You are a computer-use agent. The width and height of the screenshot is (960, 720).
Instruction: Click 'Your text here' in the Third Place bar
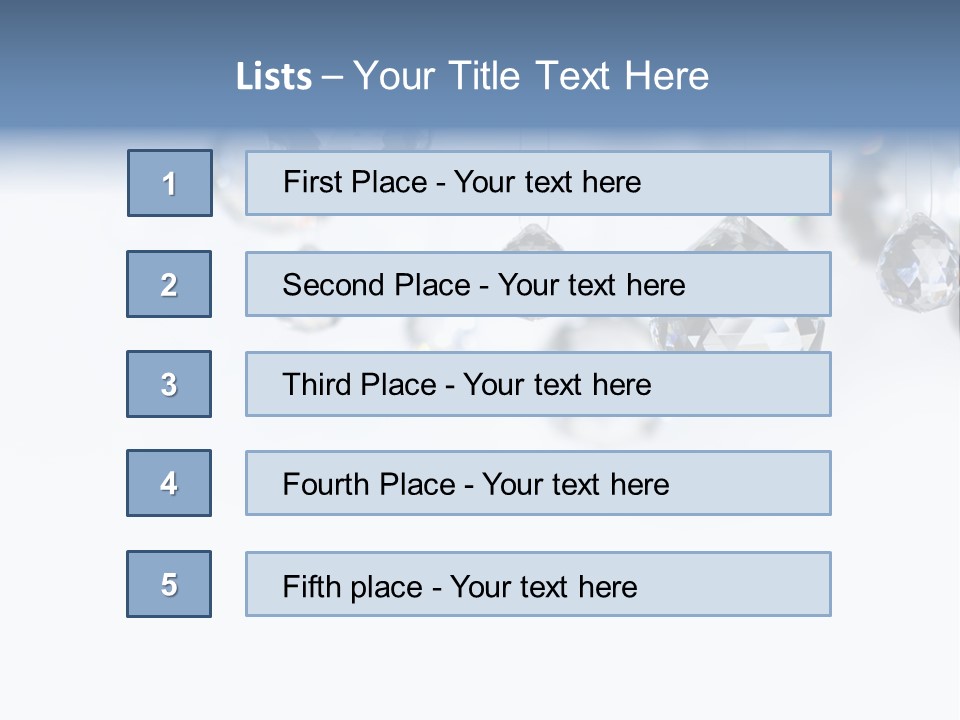click(557, 384)
